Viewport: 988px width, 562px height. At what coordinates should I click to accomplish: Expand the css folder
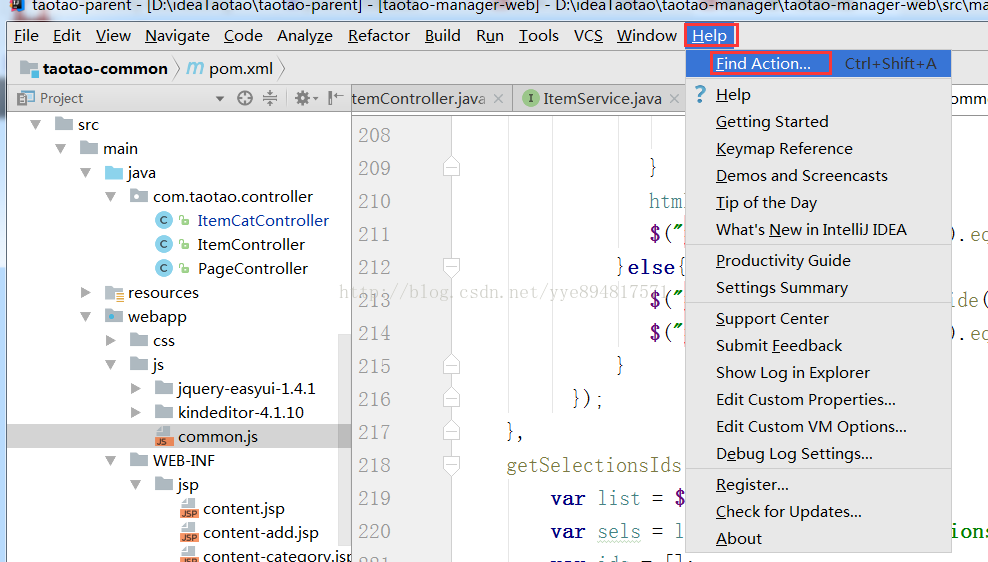click(111, 340)
